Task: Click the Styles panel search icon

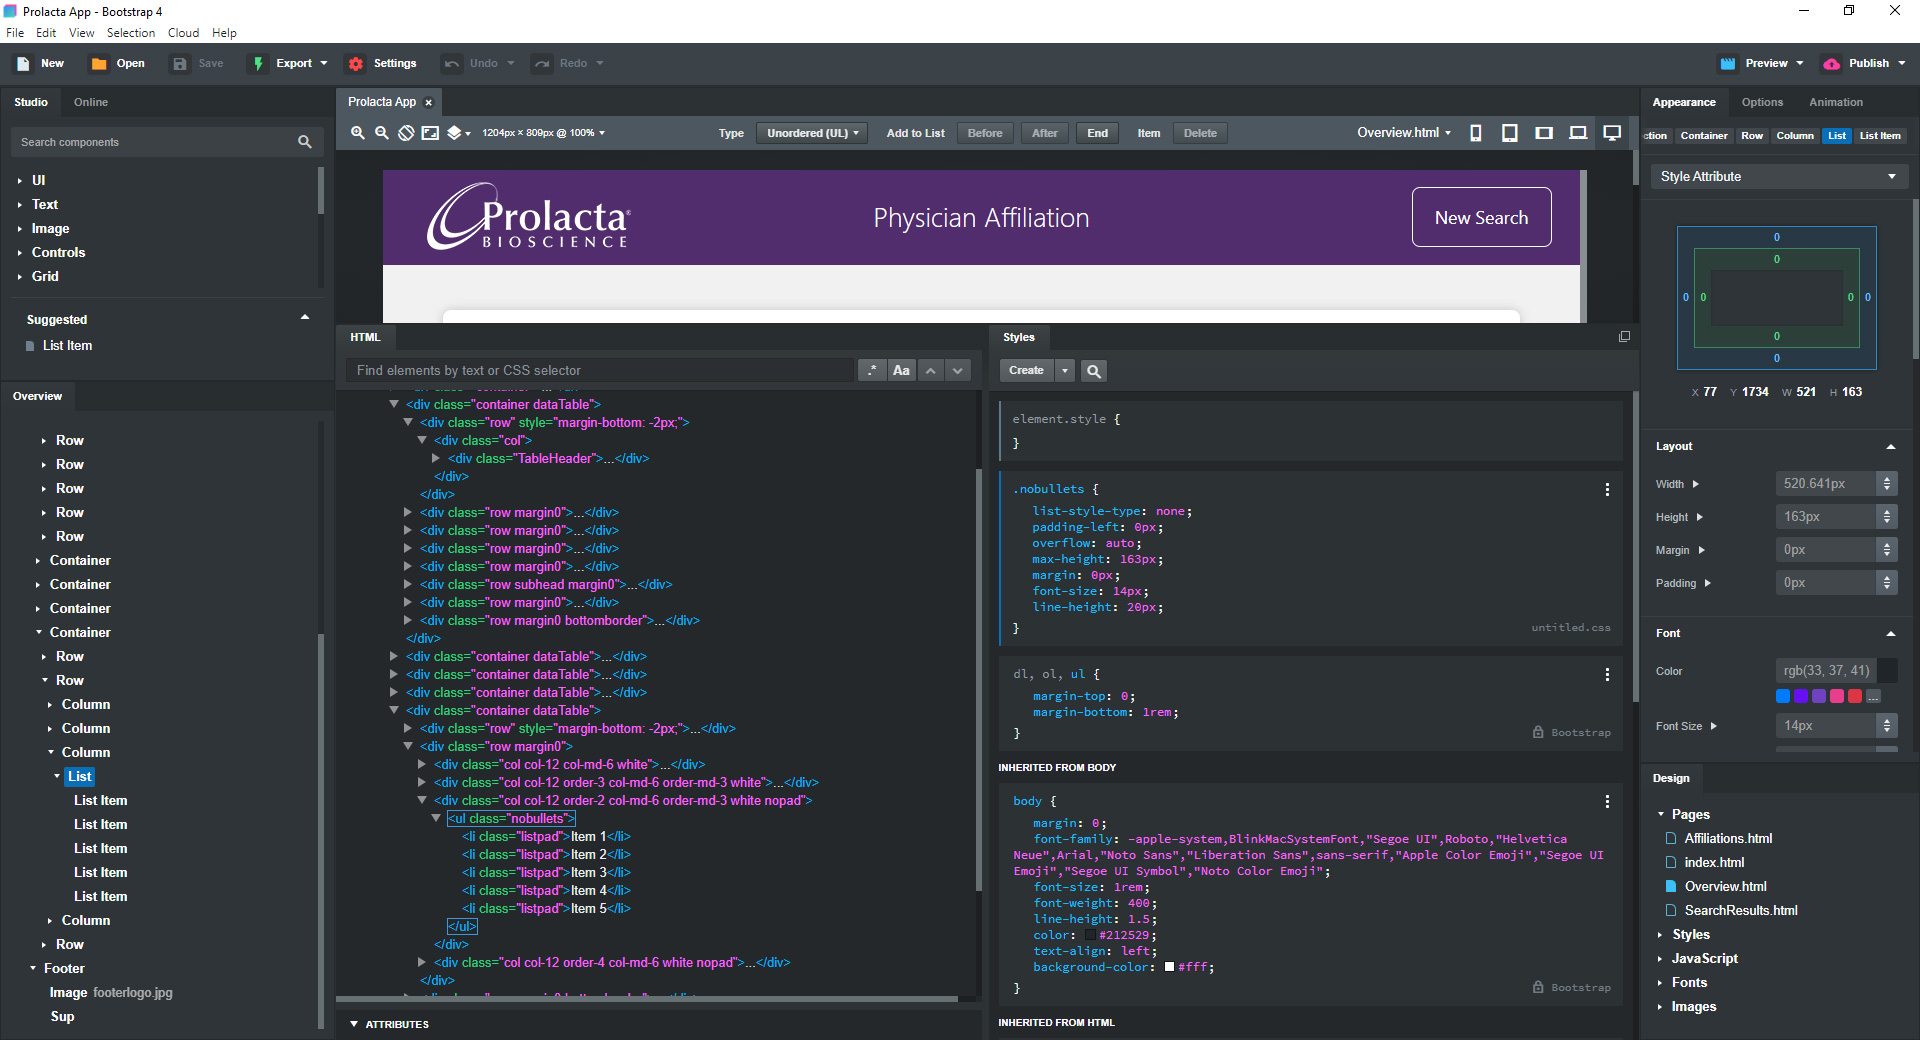Action: click(1094, 371)
